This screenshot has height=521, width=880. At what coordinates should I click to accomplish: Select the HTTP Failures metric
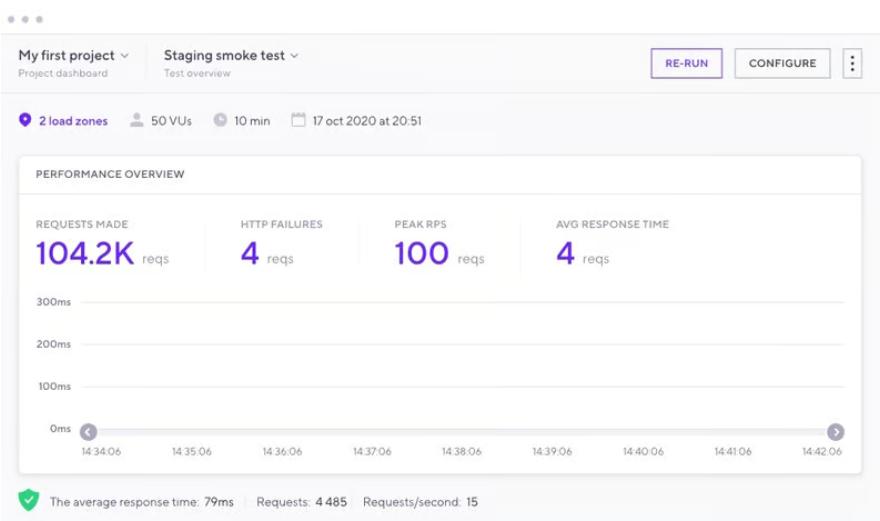point(250,254)
